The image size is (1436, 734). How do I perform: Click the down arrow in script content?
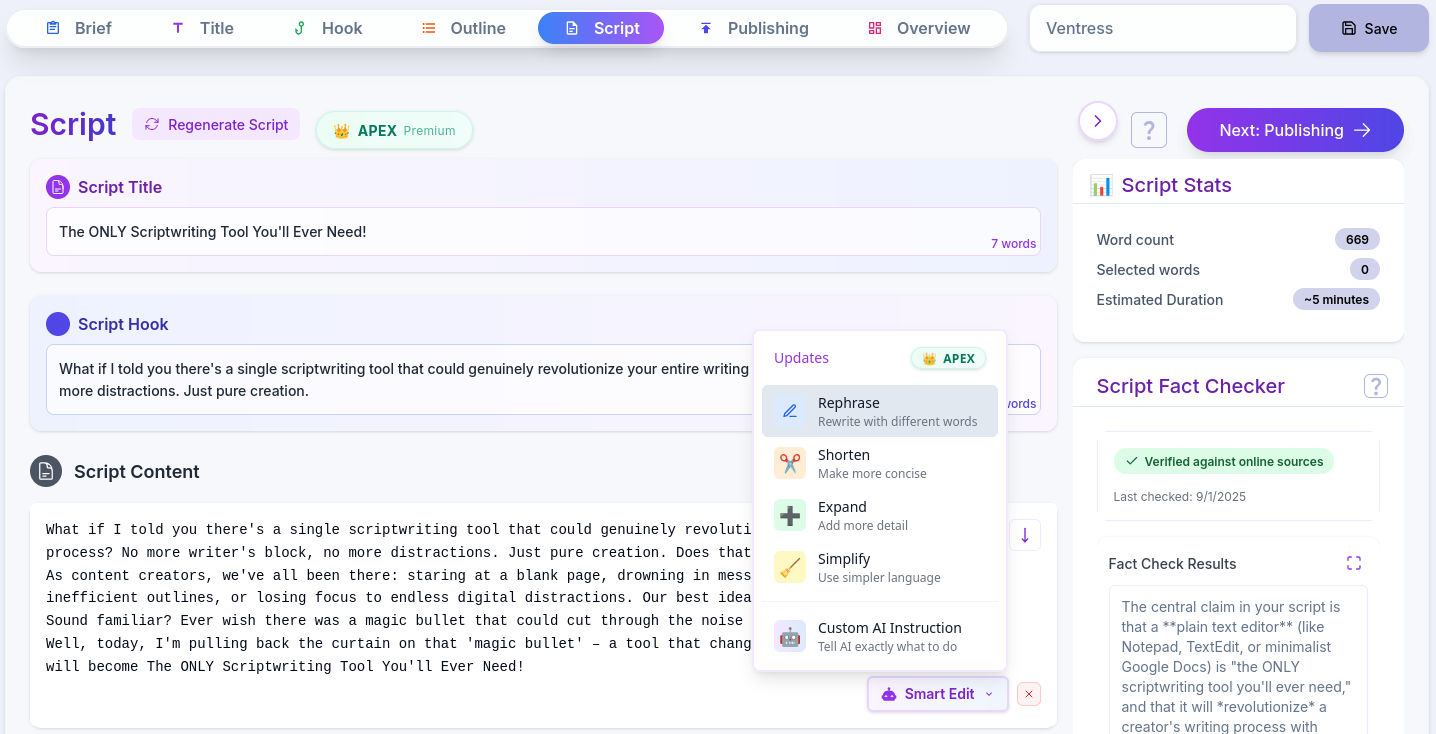1025,535
